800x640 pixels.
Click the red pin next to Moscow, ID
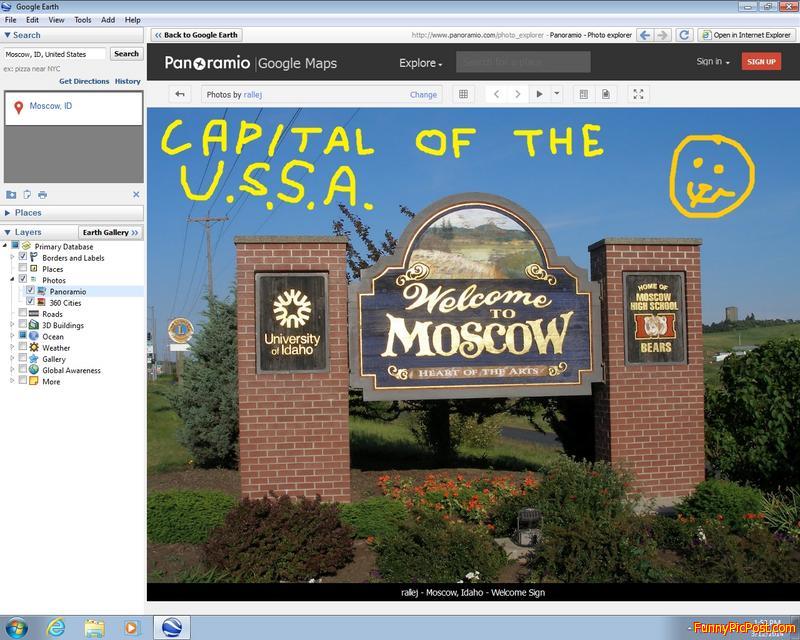[x=18, y=107]
